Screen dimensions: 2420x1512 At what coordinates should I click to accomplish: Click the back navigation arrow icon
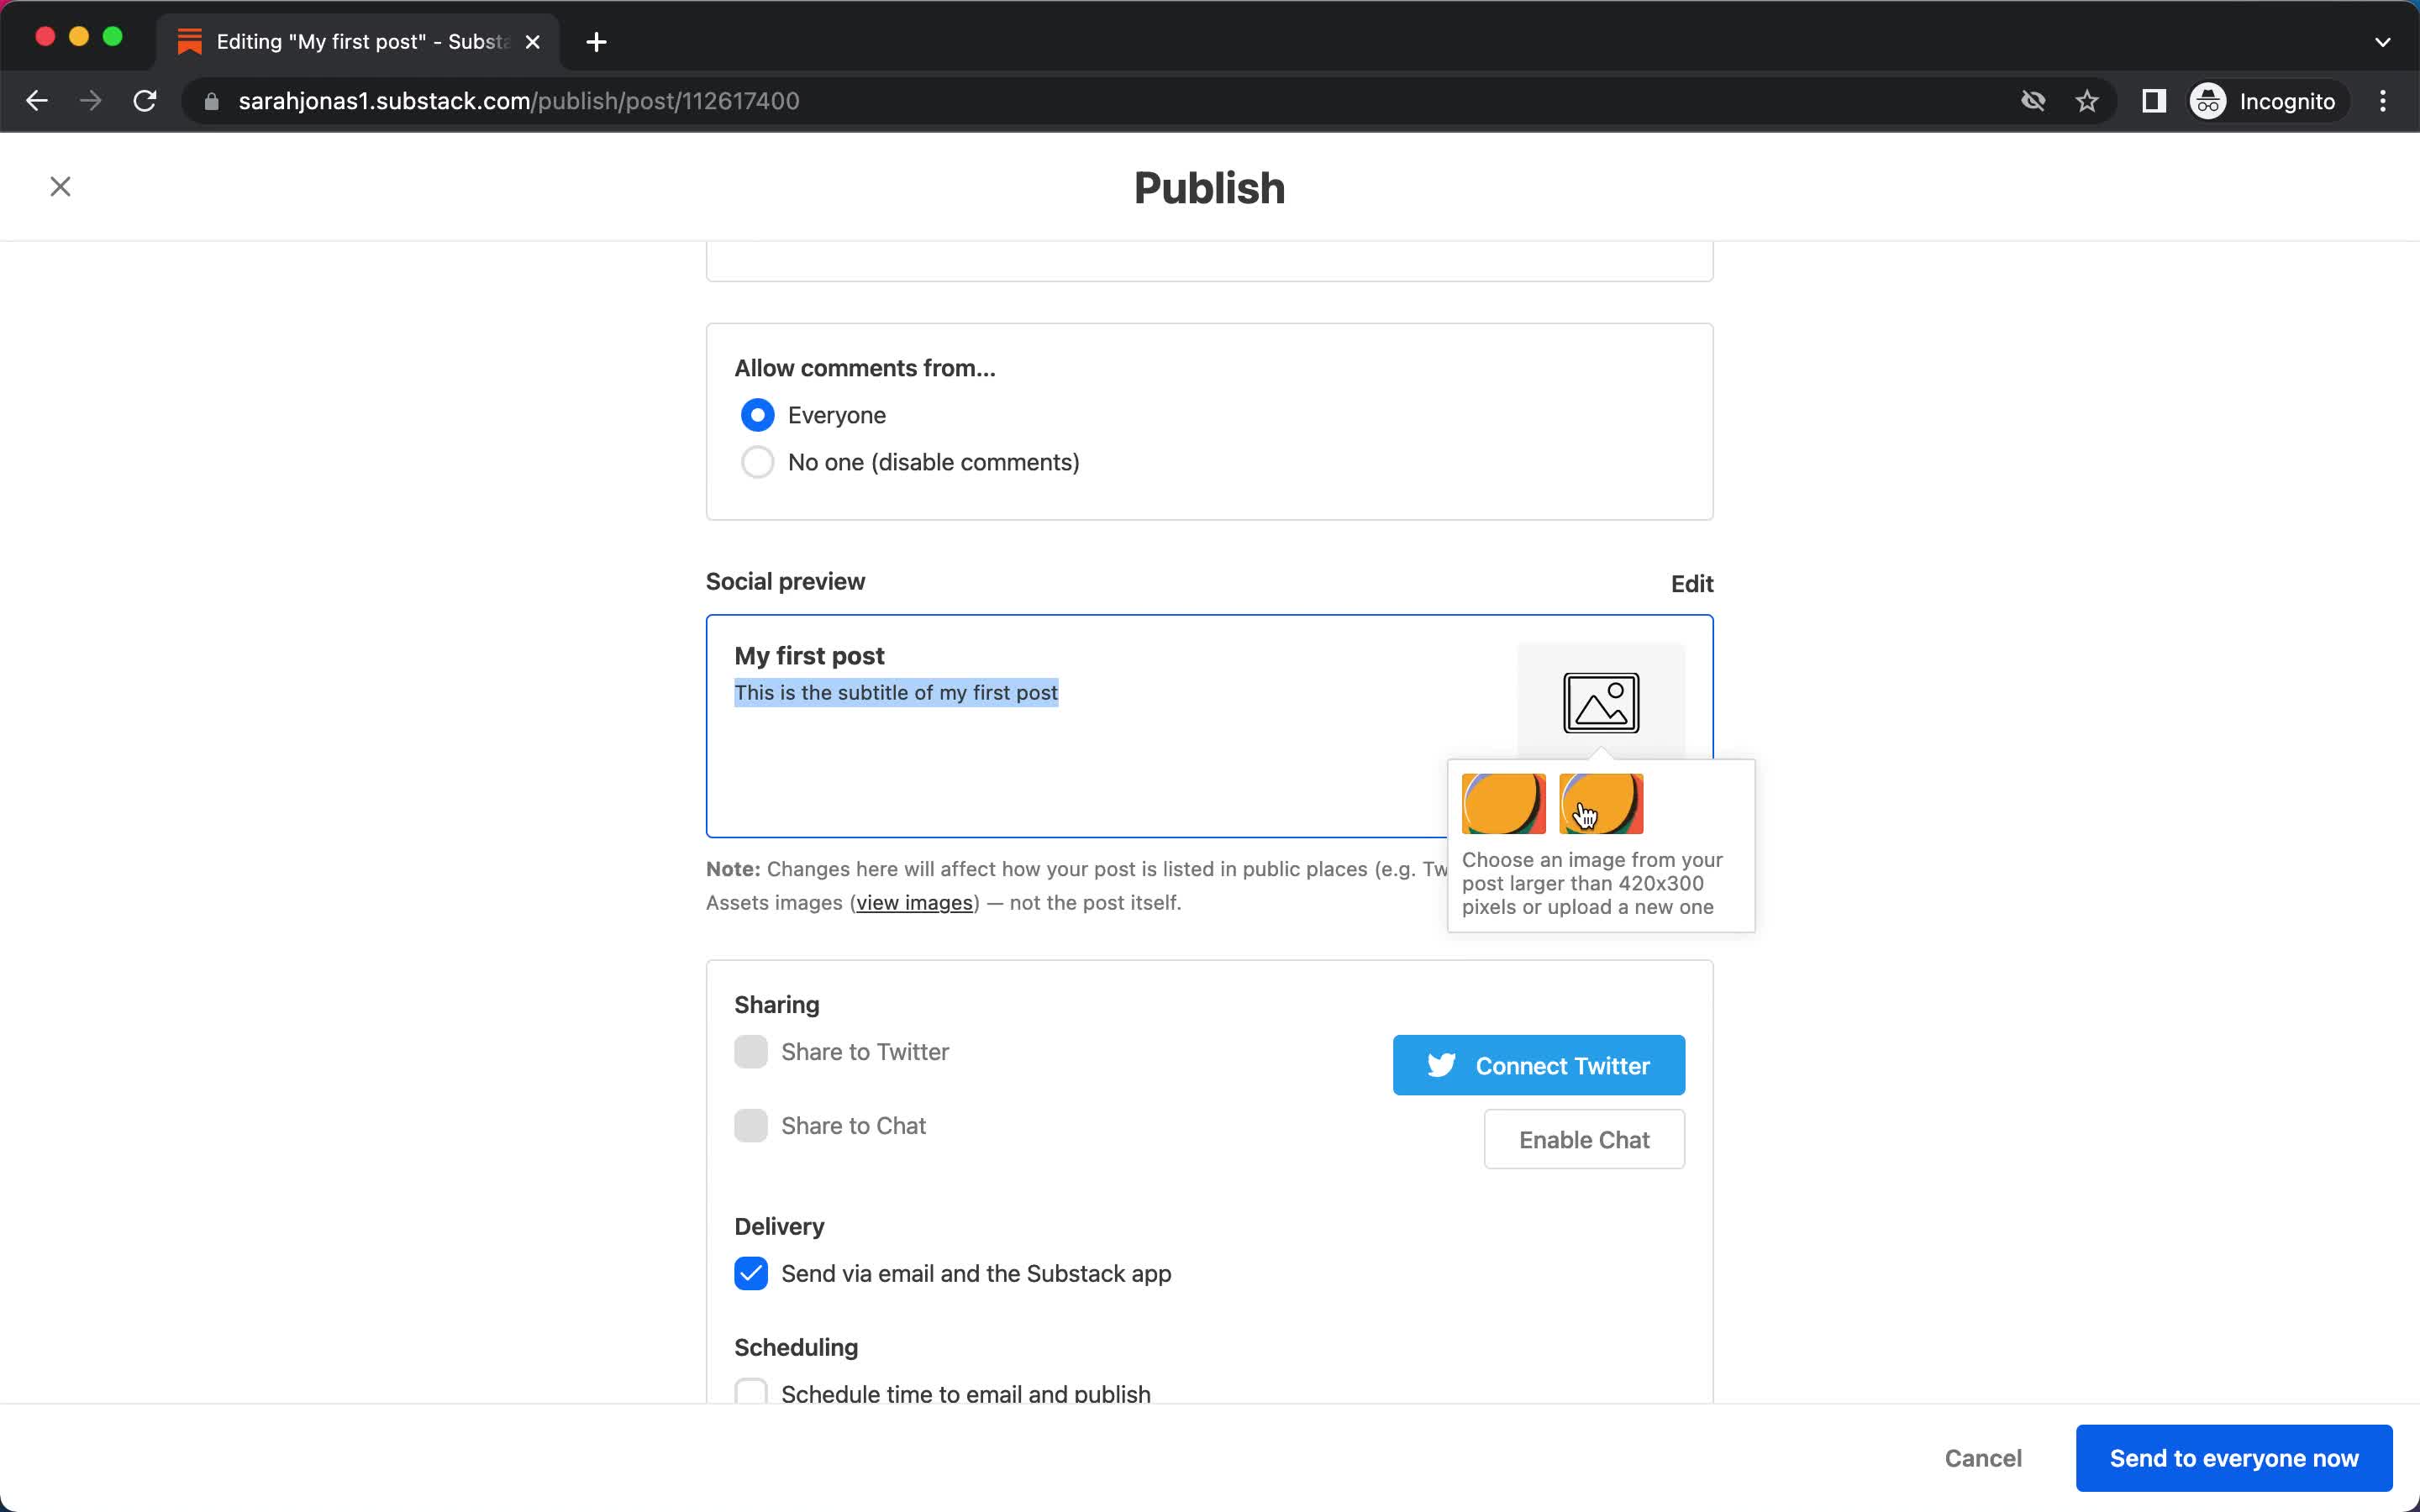(x=33, y=101)
